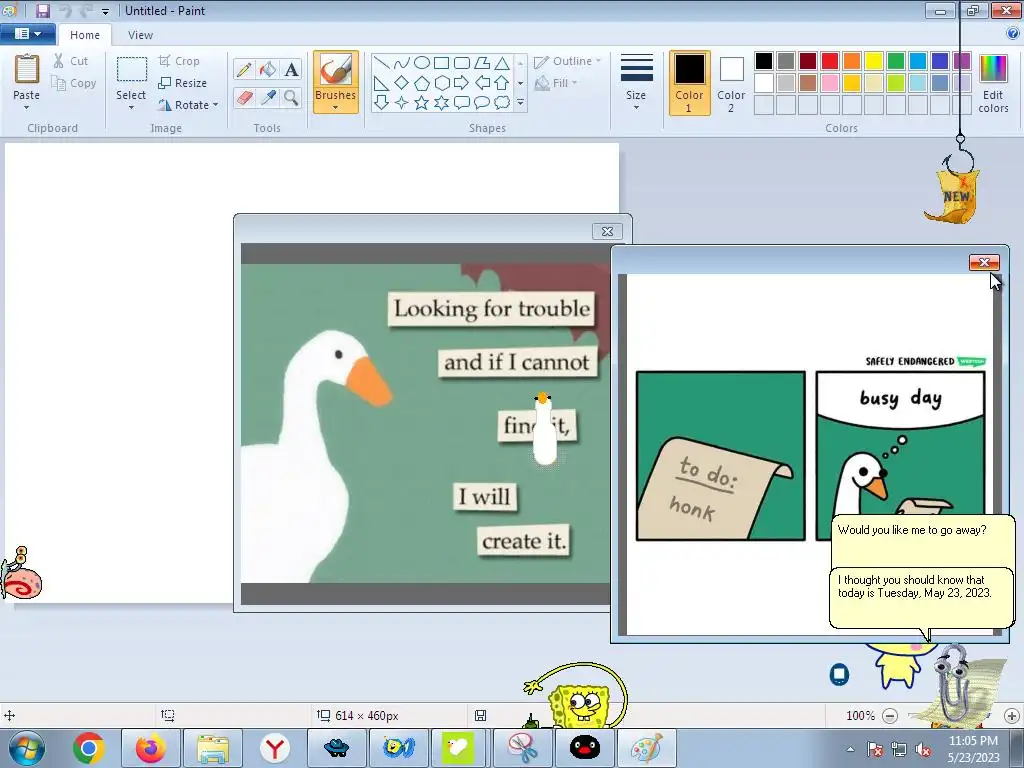Open the Windows Start button
Image resolution: width=1024 pixels, height=768 pixels.
point(27,748)
